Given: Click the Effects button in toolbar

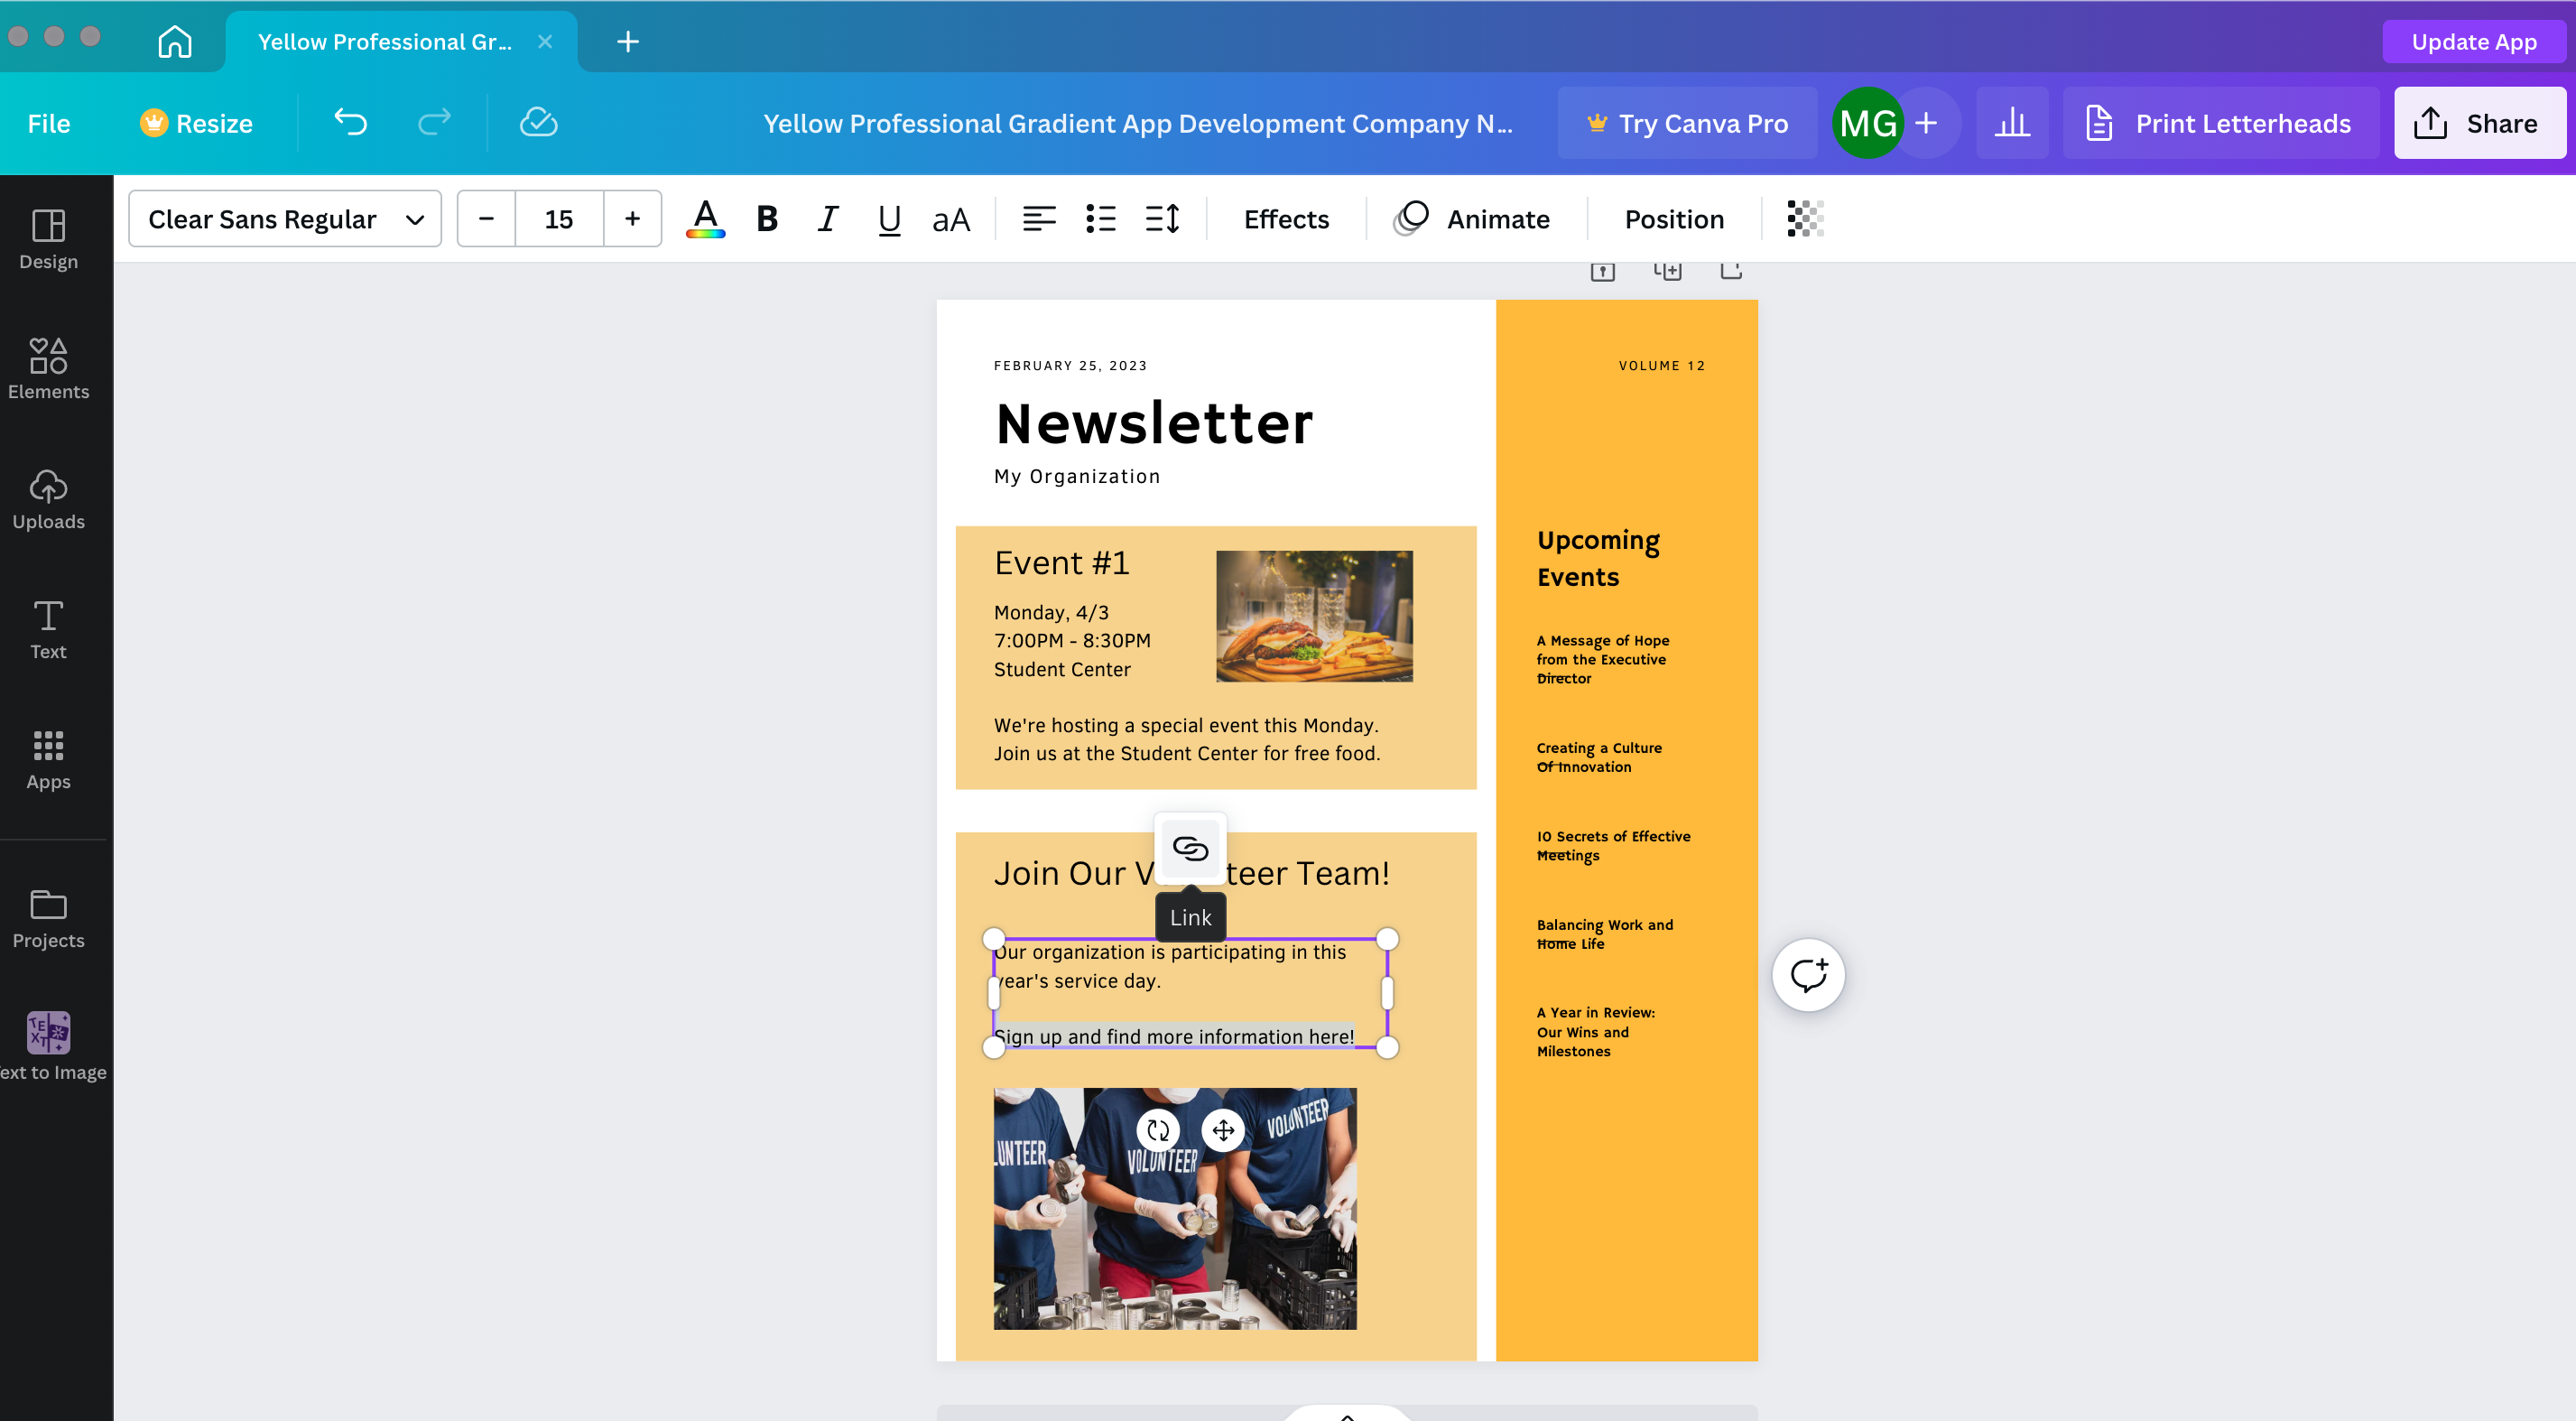Looking at the screenshot, I should point(1285,217).
